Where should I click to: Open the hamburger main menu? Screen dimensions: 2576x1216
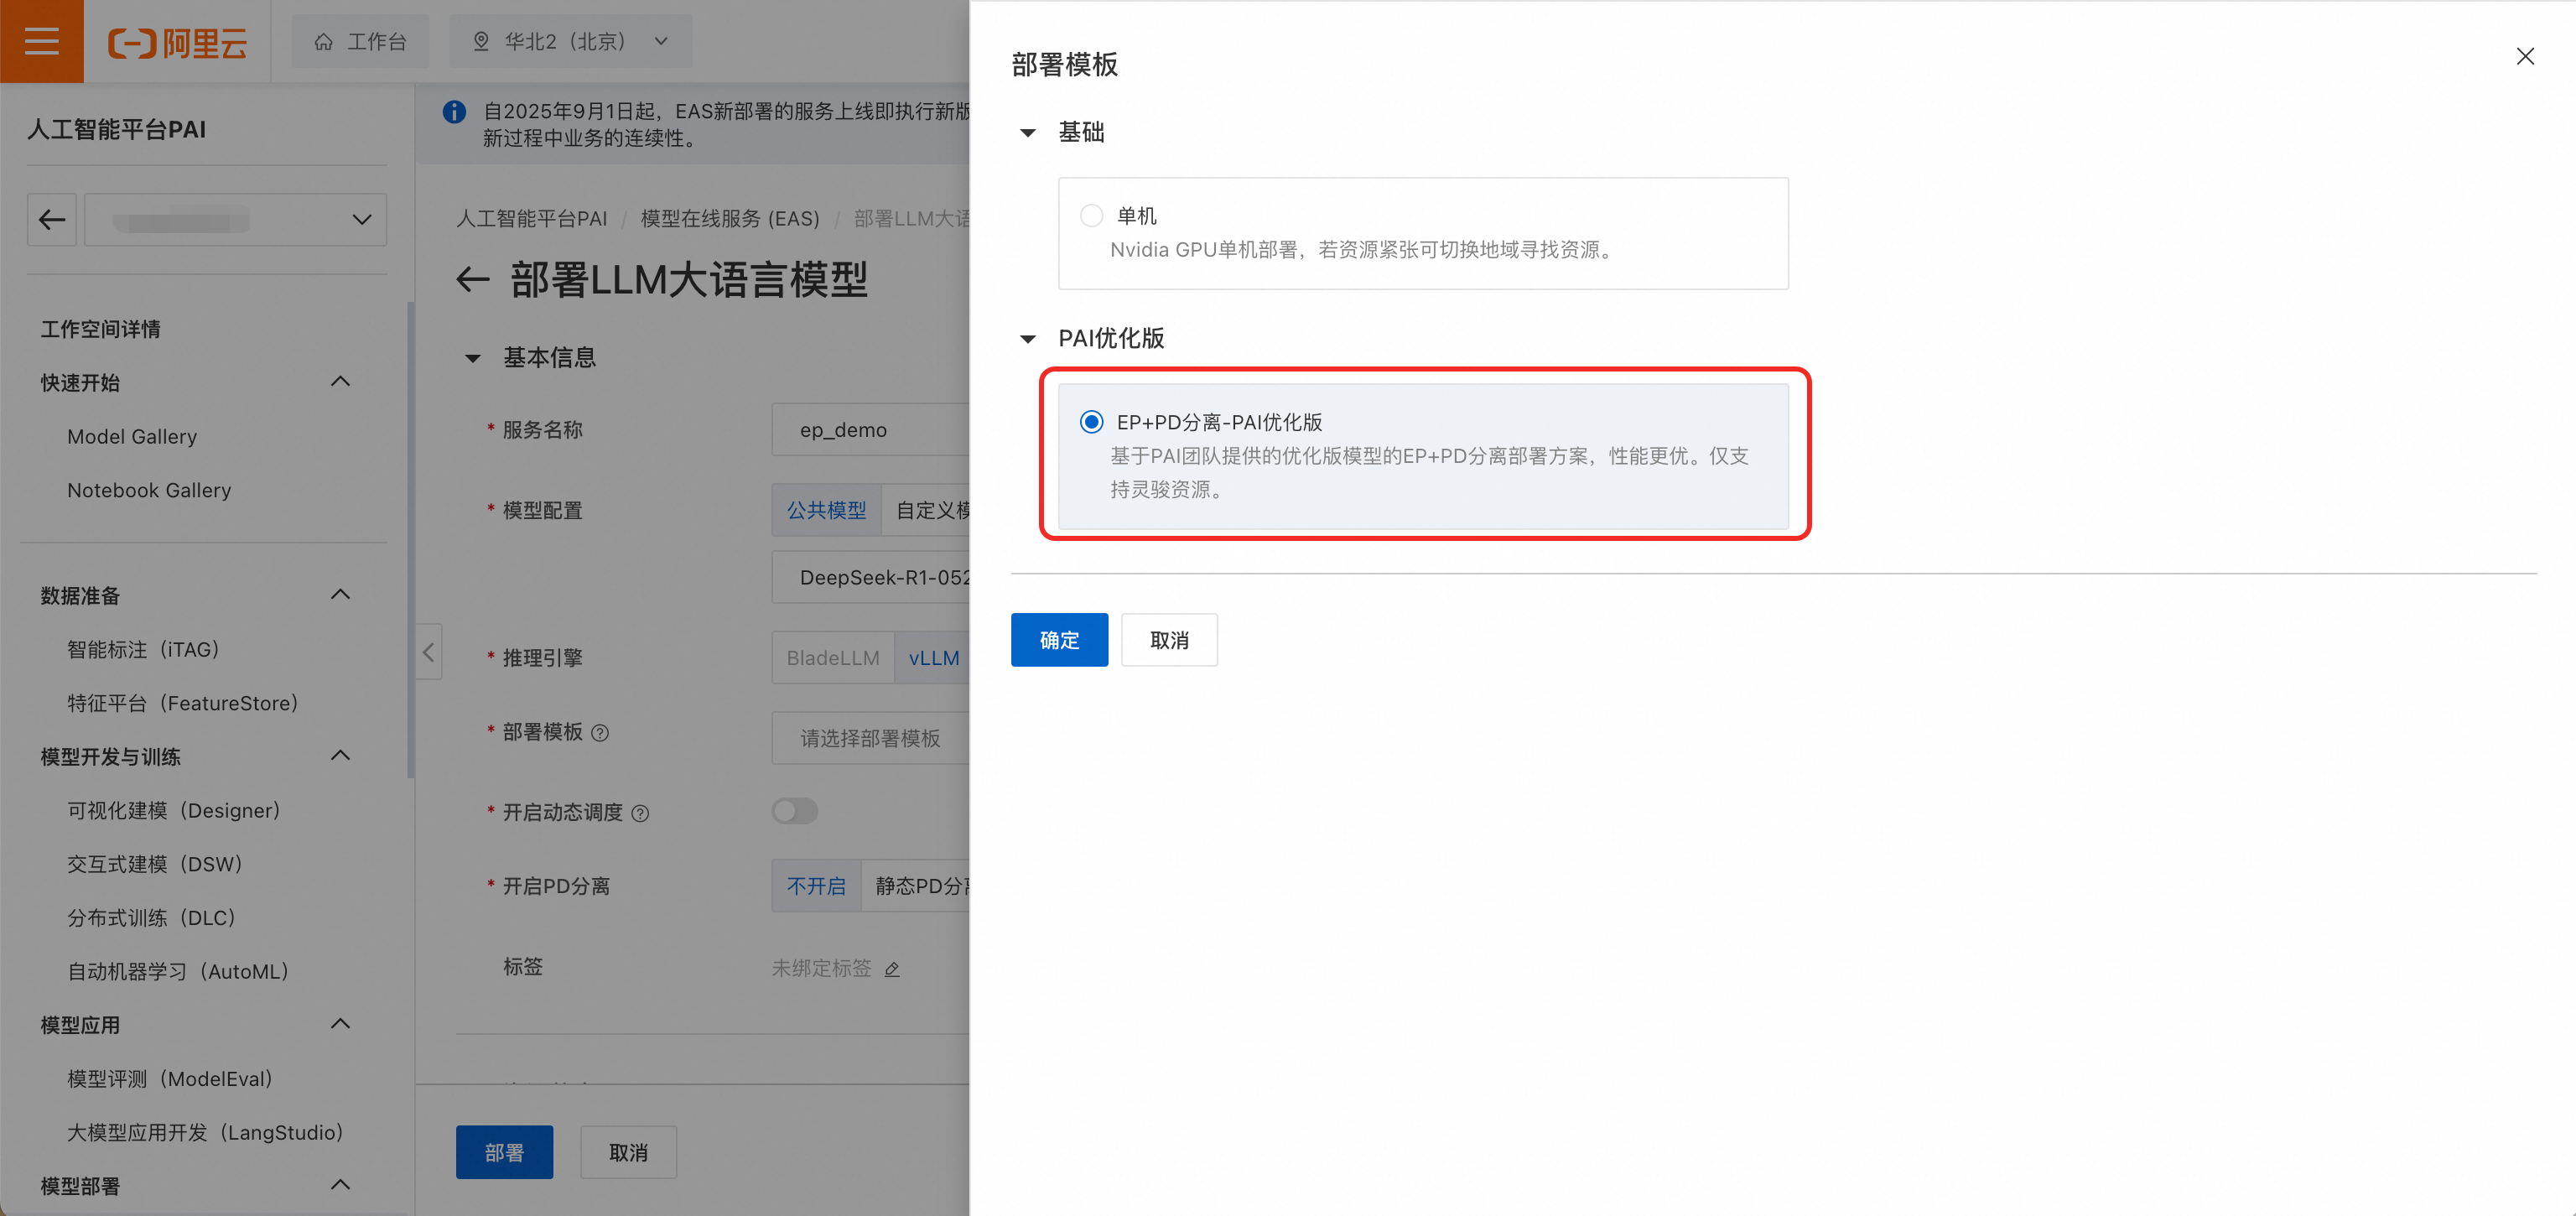coord(41,41)
